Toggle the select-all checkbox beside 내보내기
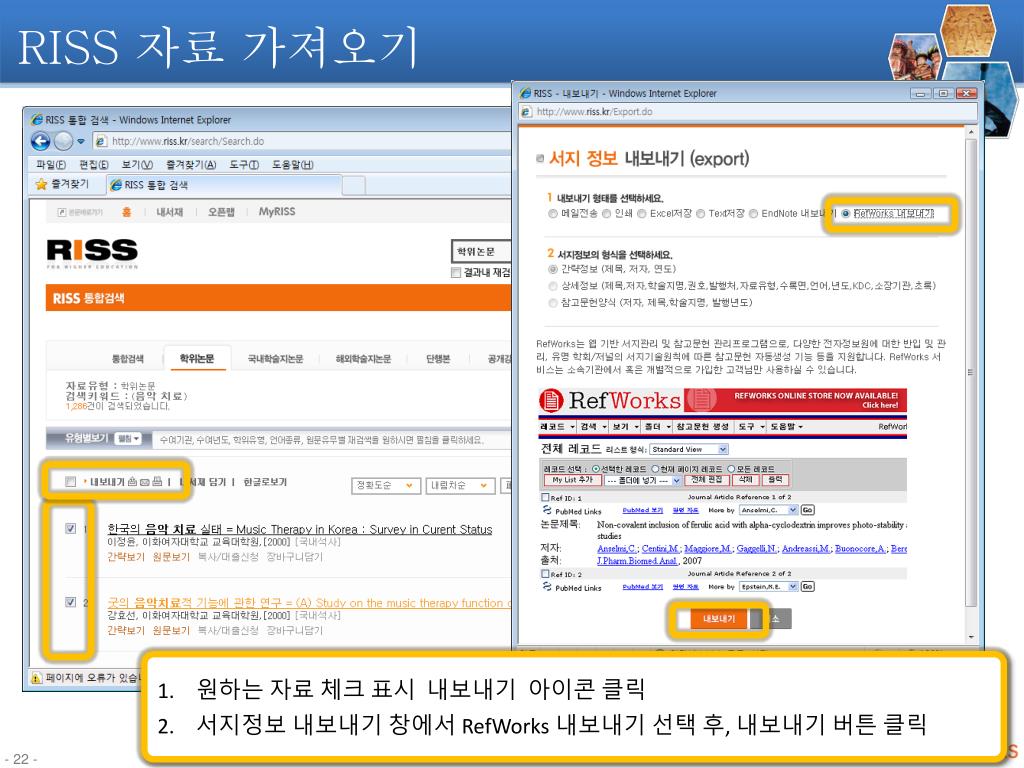 (x=71, y=482)
